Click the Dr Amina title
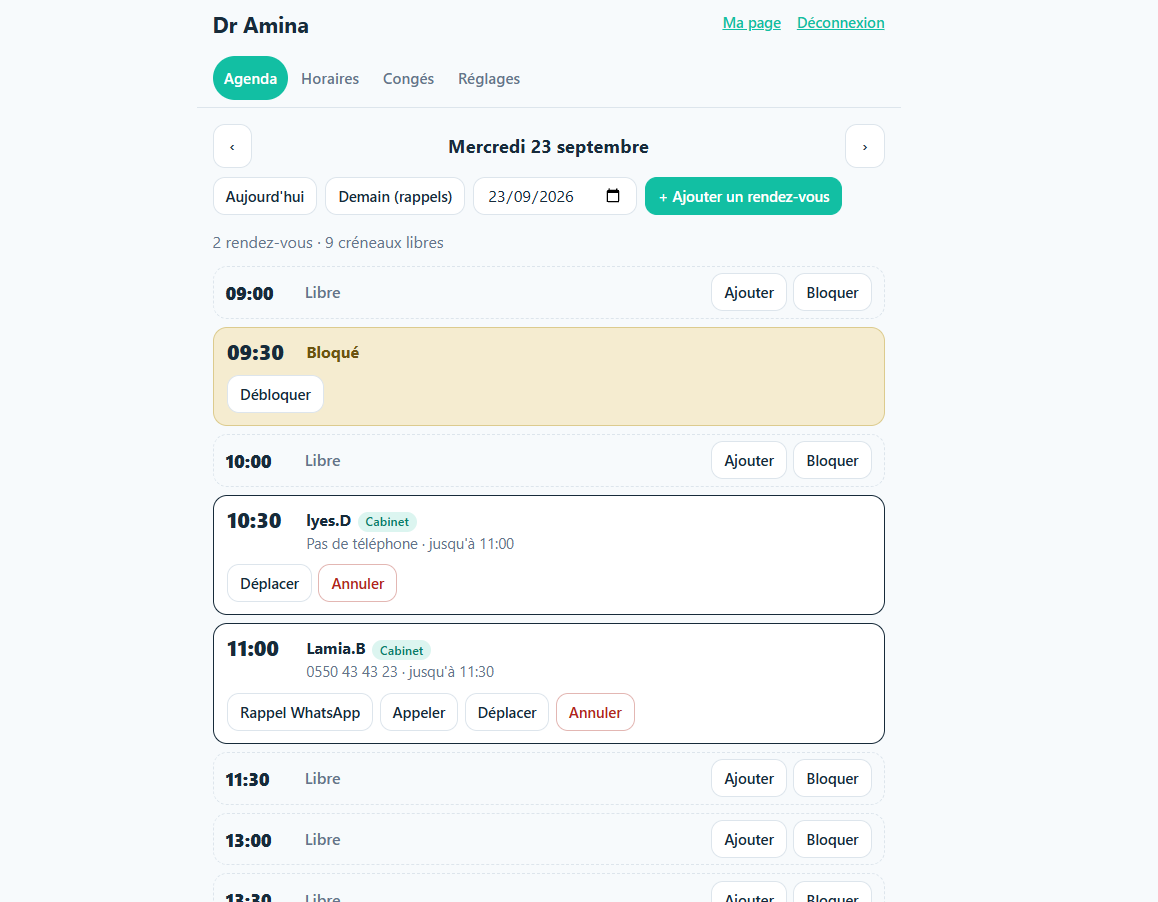Image resolution: width=1158 pixels, height=902 pixels. (261, 25)
